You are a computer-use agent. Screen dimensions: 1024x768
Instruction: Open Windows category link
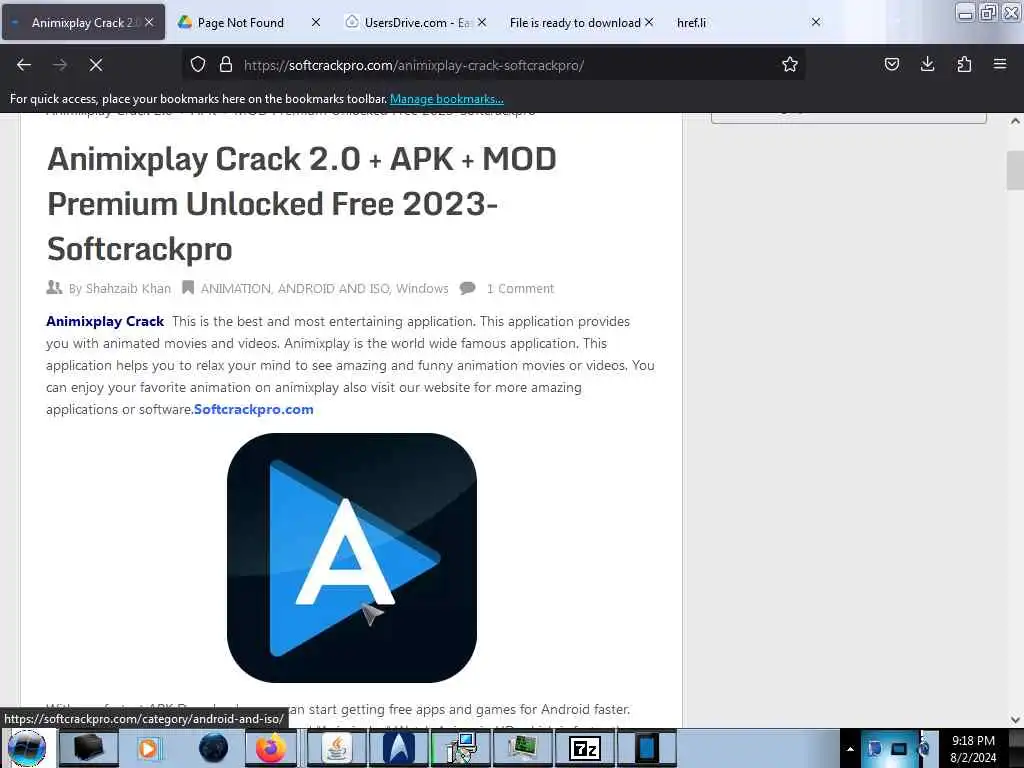tap(423, 289)
